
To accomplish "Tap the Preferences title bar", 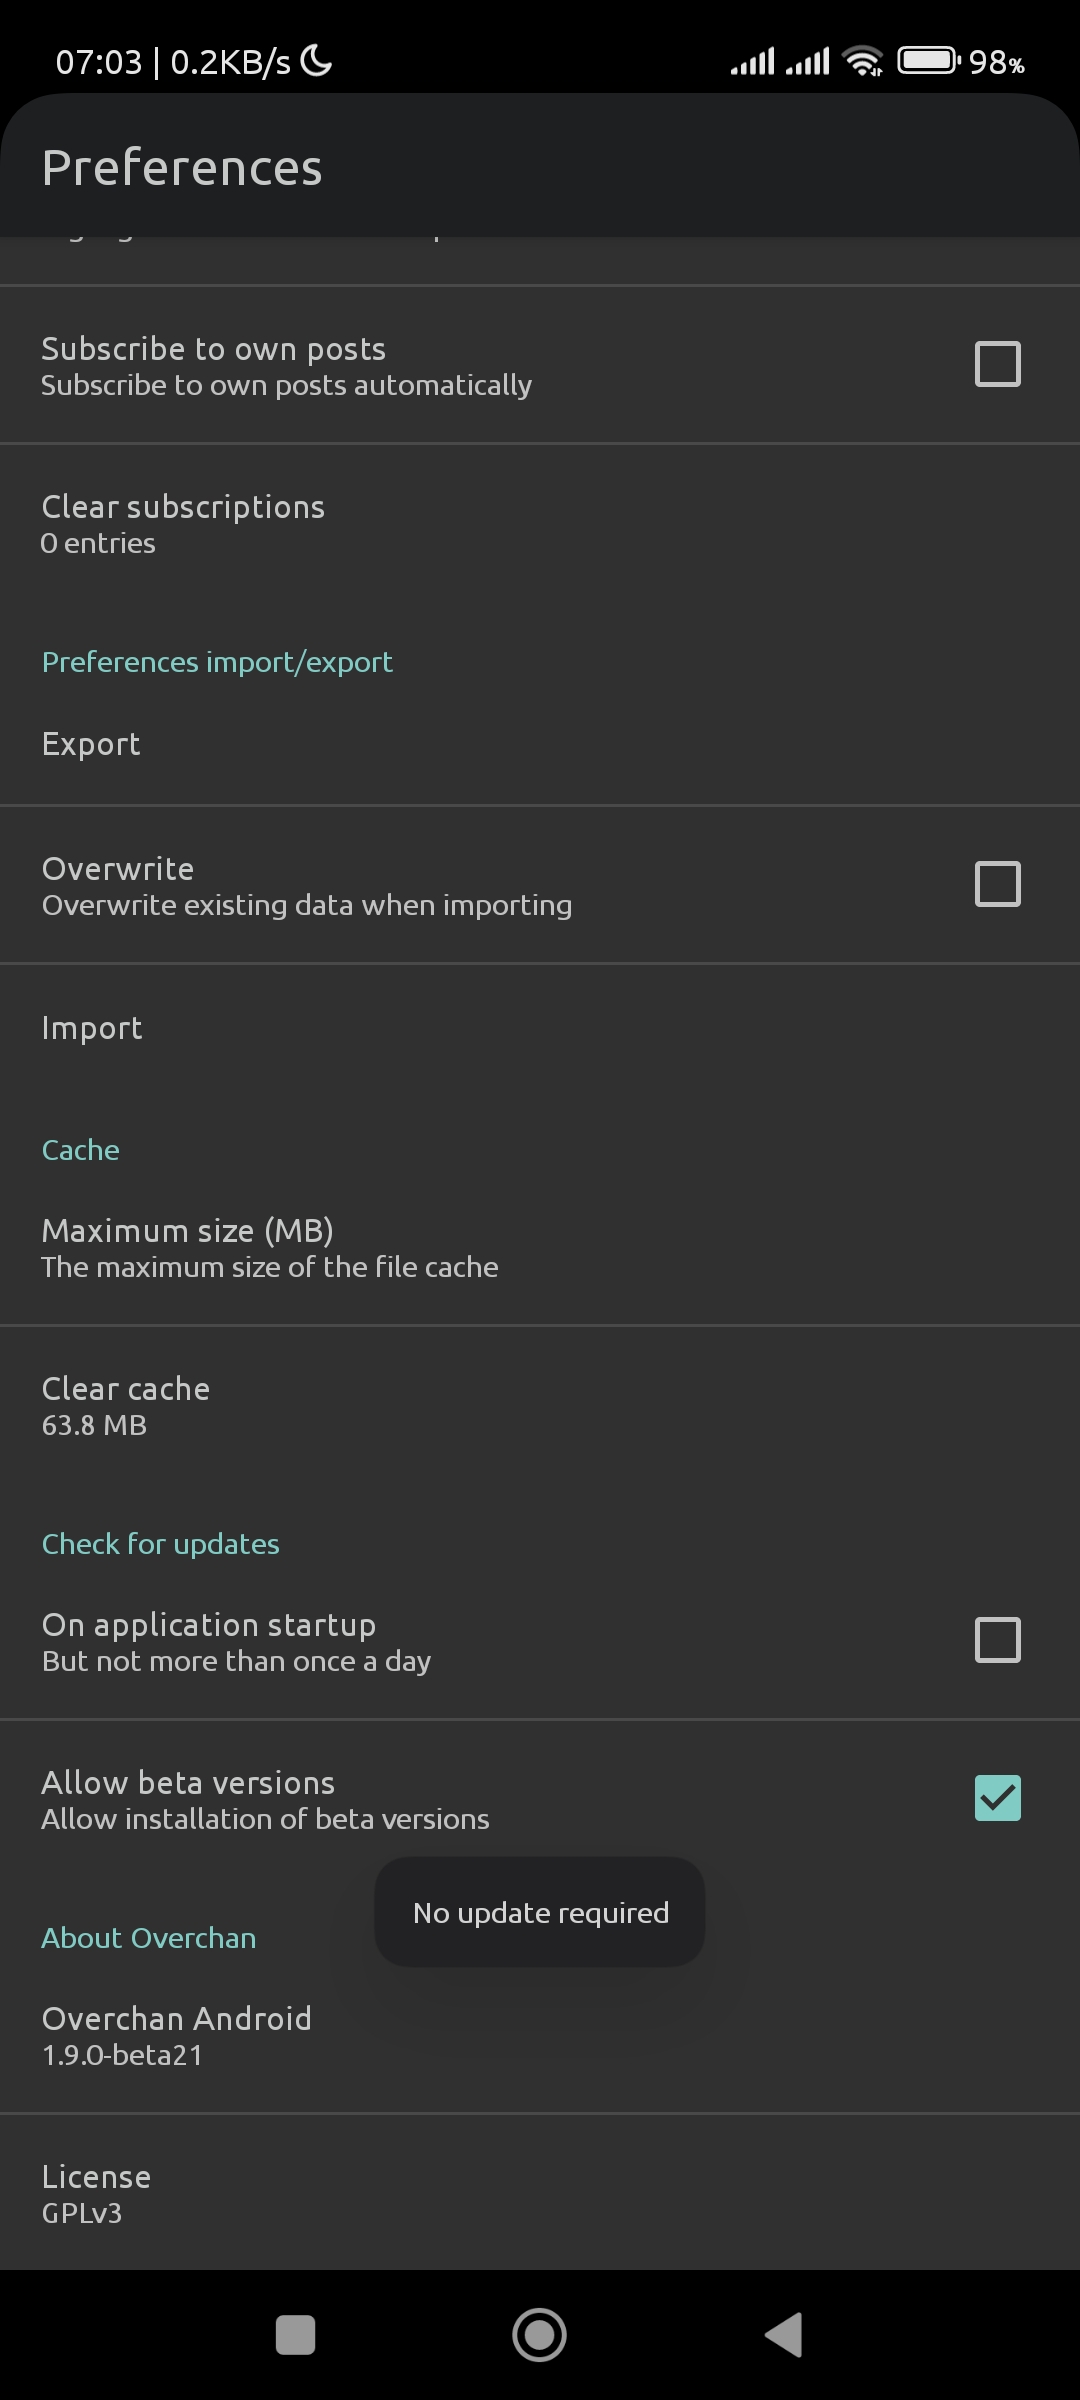I will 182,168.
